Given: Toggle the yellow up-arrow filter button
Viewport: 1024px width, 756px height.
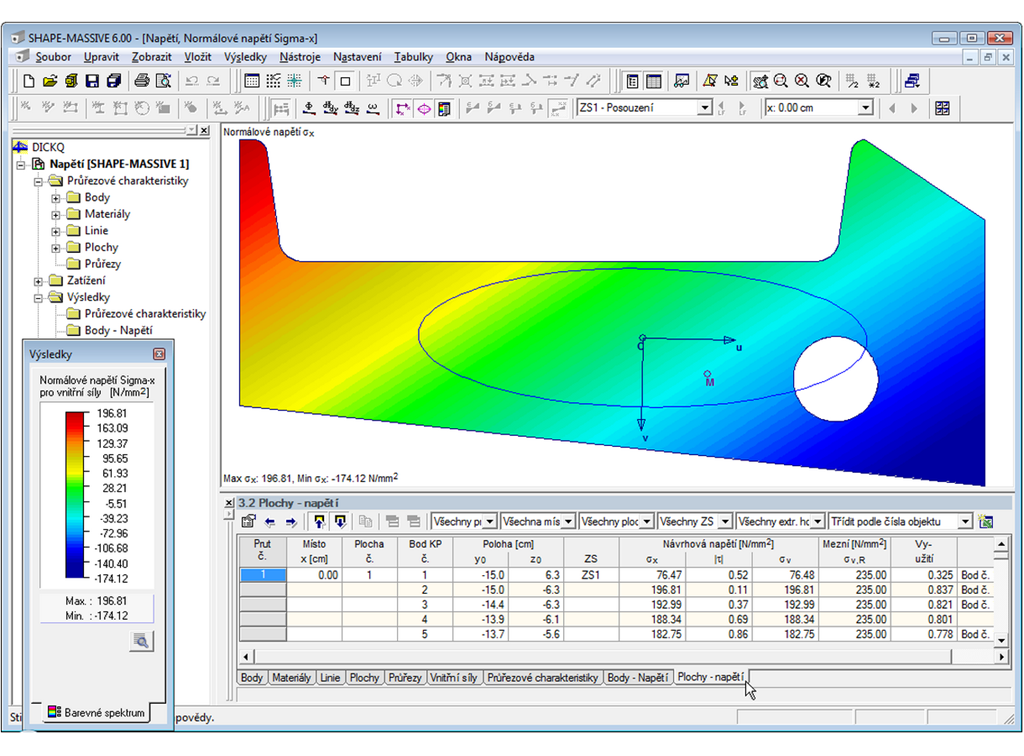Looking at the screenshot, I should pyautogui.click(x=319, y=522).
